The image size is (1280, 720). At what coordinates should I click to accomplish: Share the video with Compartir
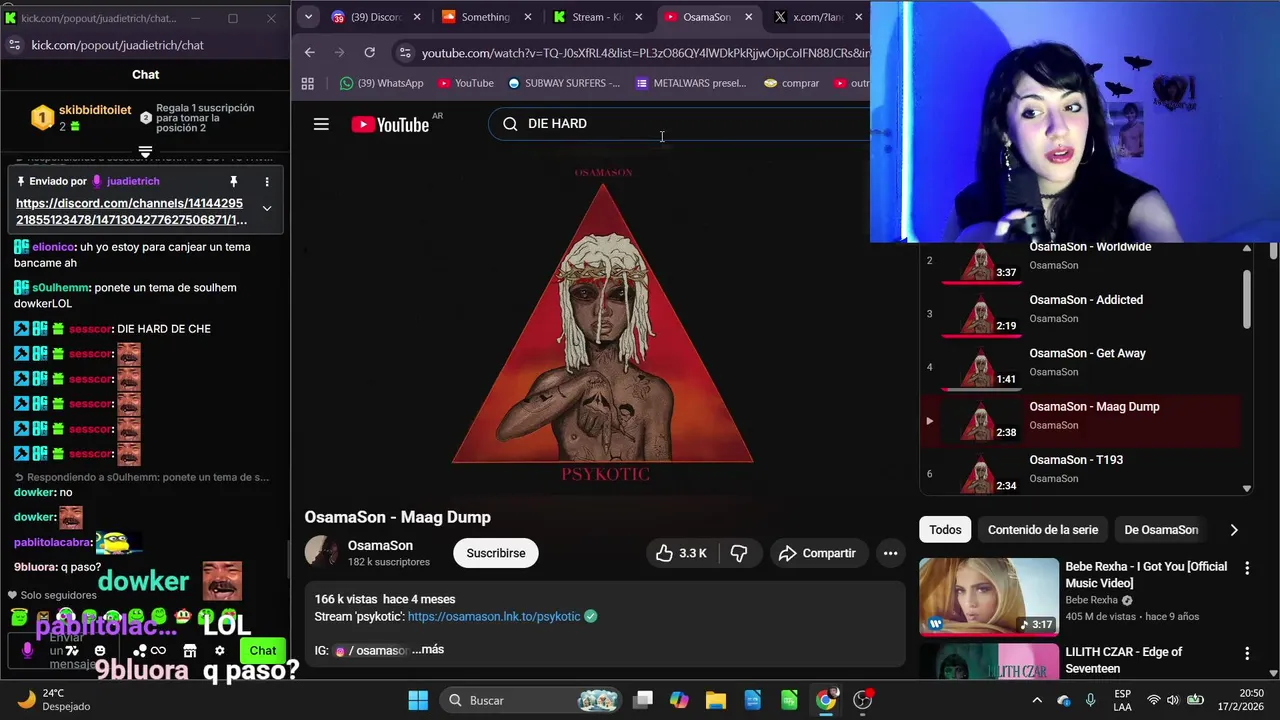point(817,553)
